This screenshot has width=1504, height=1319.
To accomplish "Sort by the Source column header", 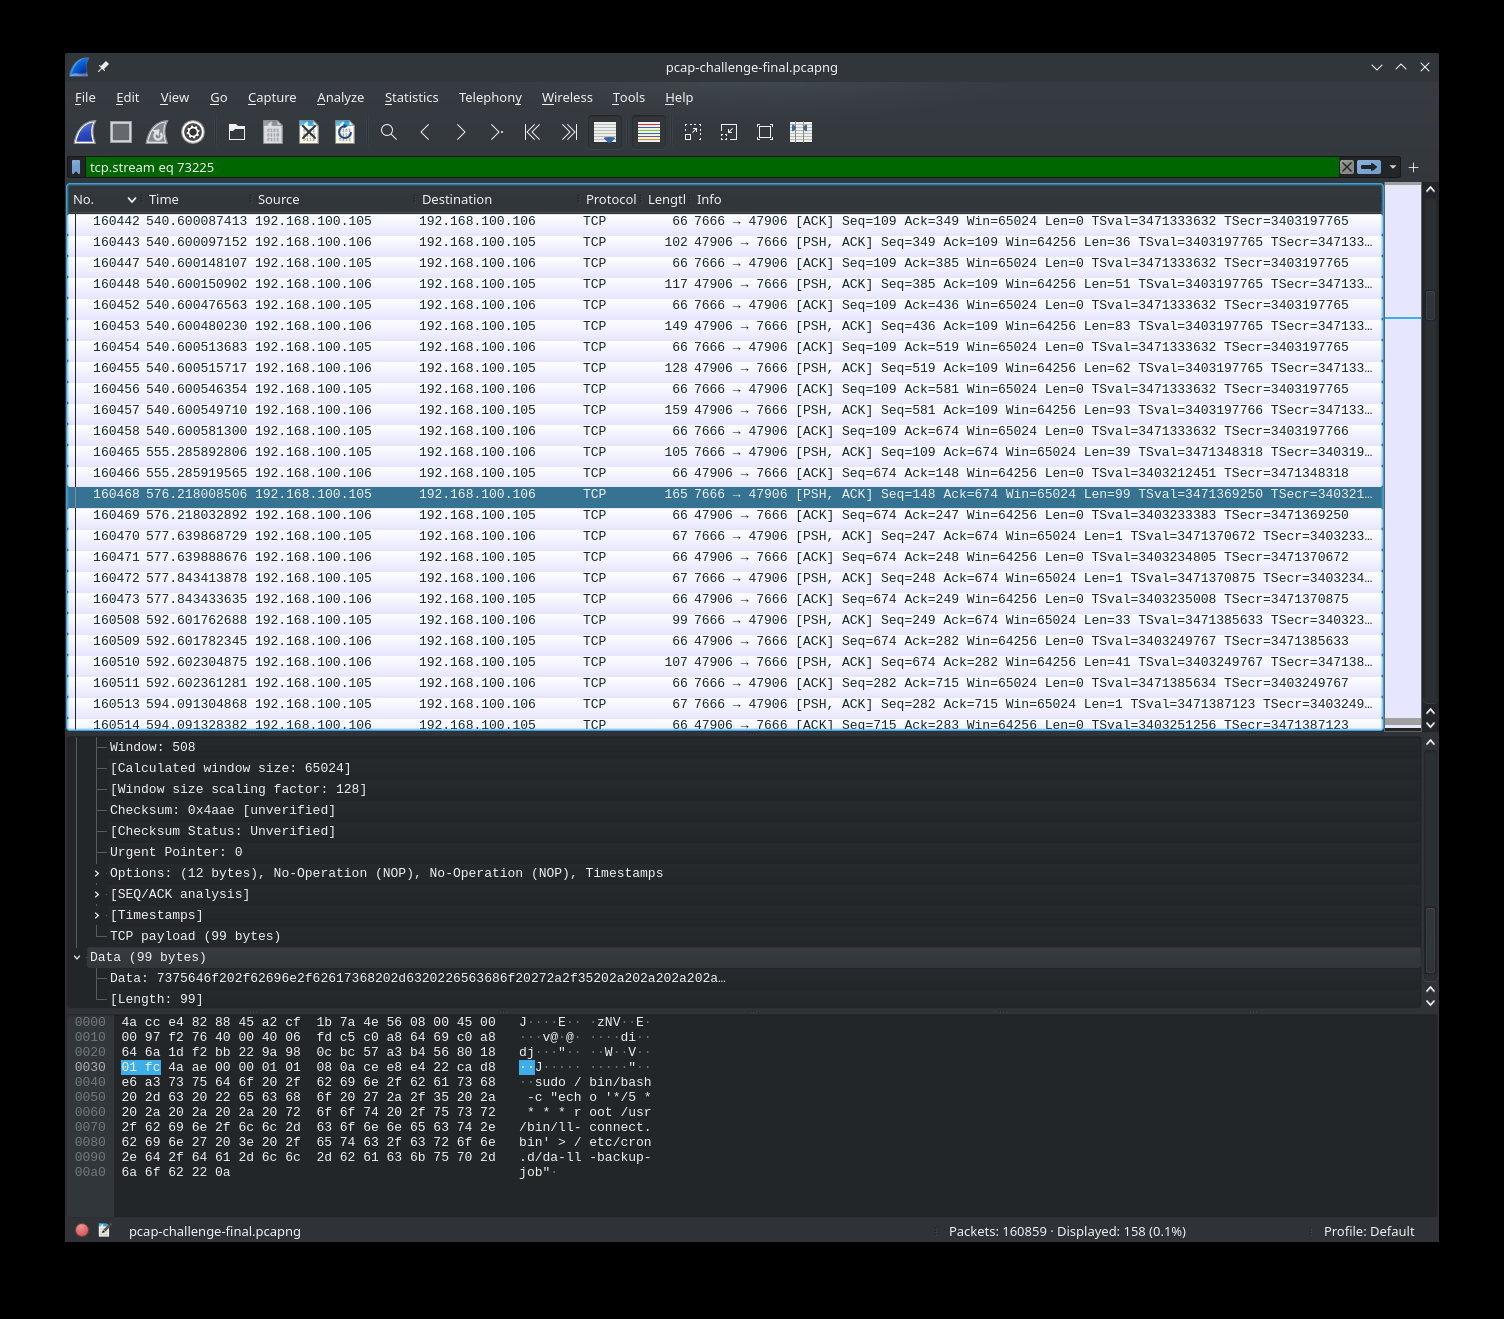I will click(x=334, y=199).
